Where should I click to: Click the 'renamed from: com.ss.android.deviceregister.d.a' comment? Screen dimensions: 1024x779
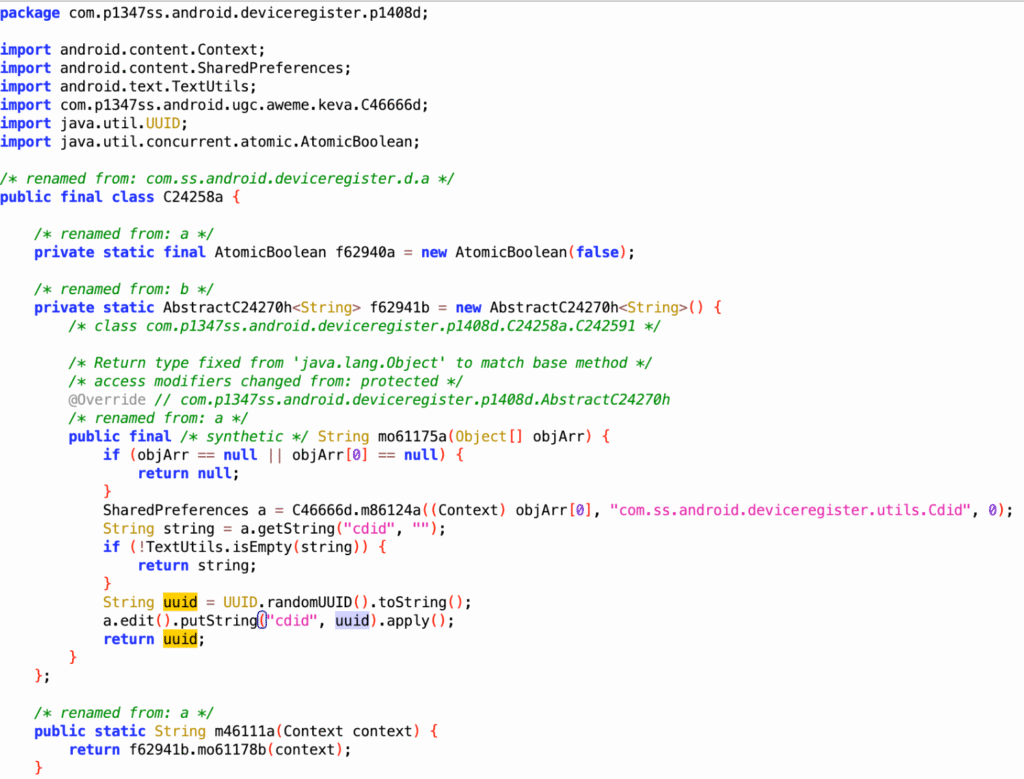click(228, 178)
